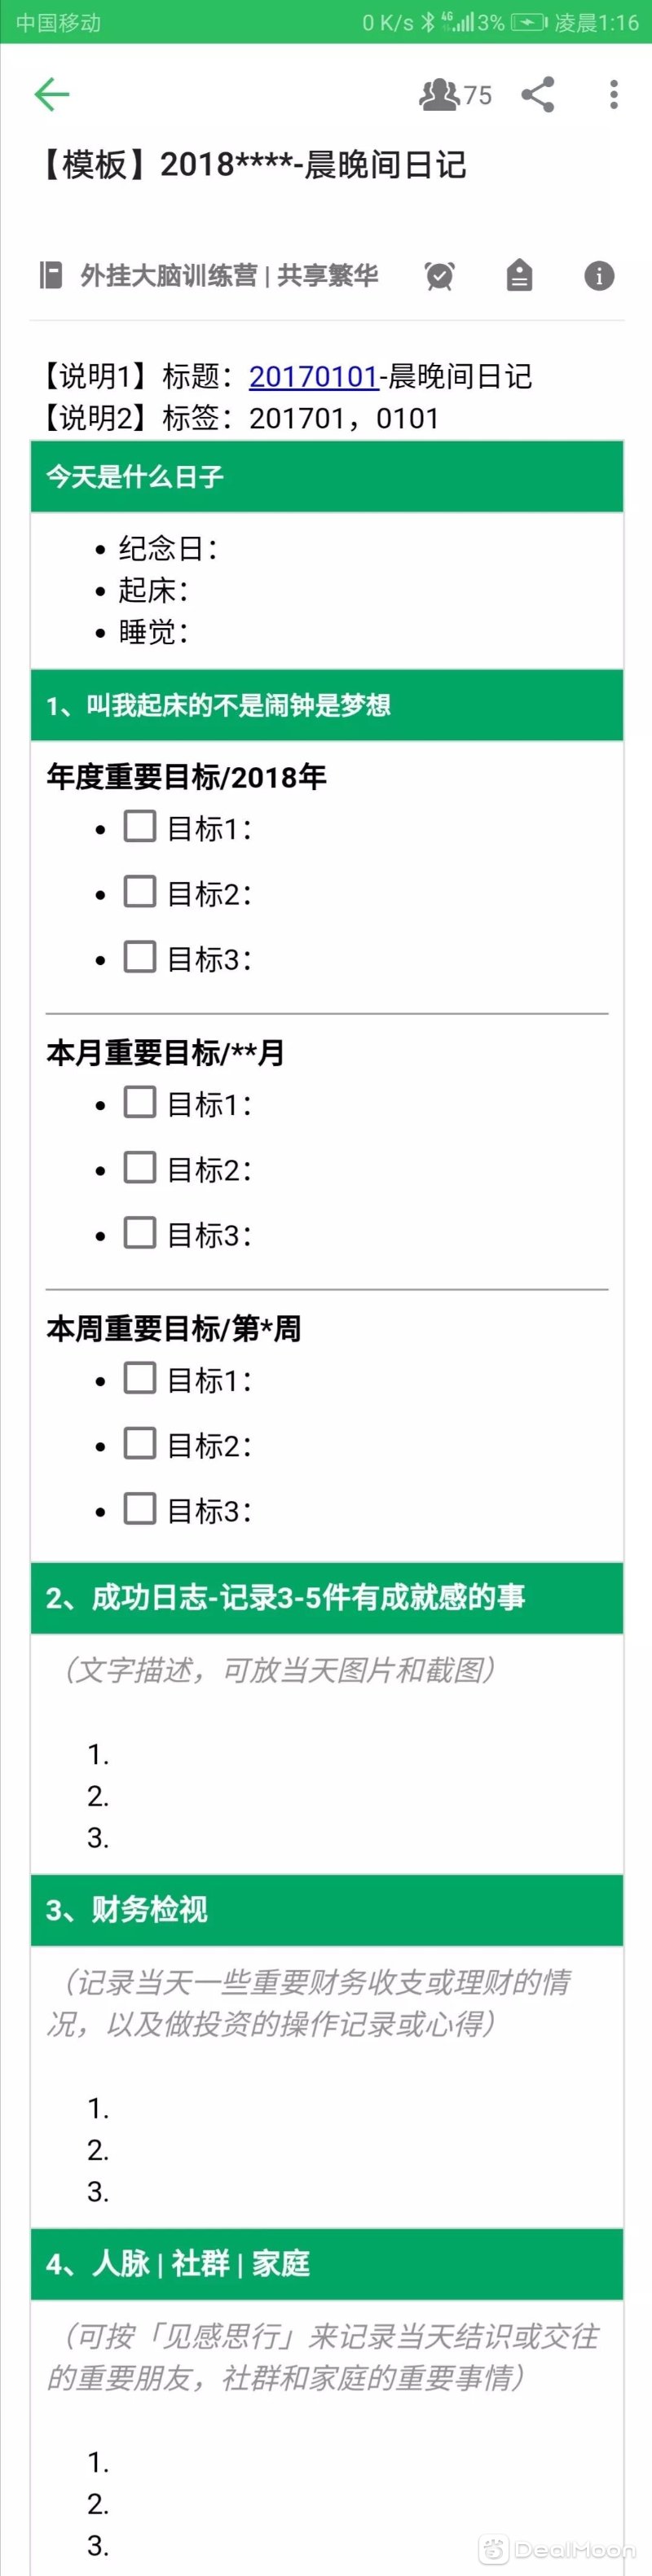Open notebook 外挂大脑训练营 | 共享繁华
Screen dimensions: 652x2576
click(x=229, y=276)
